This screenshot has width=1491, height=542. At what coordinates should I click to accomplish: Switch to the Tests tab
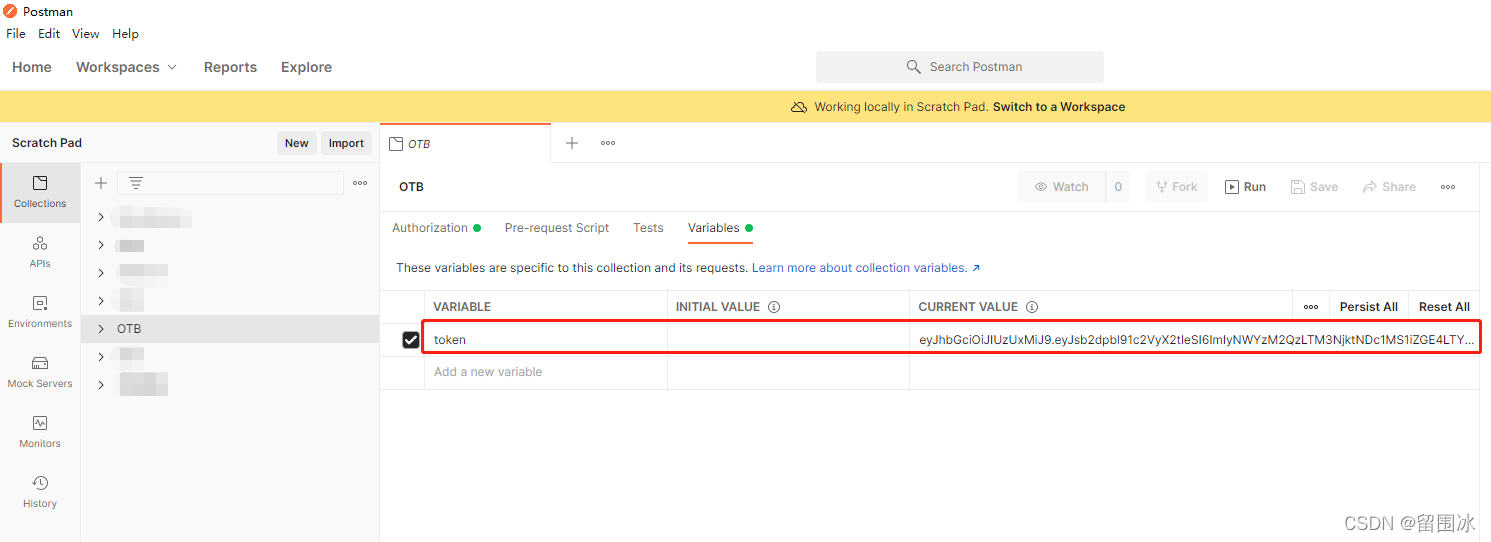click(648, 228)
